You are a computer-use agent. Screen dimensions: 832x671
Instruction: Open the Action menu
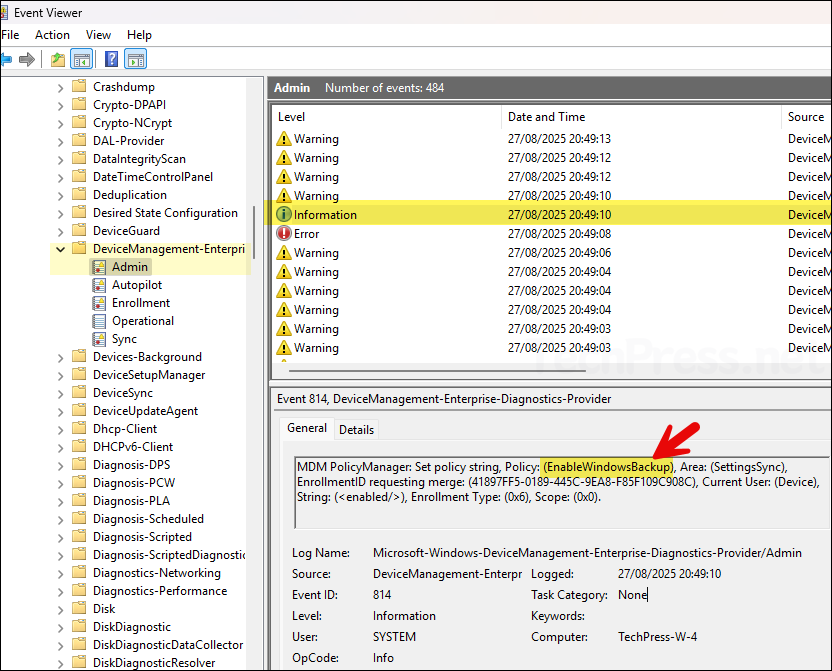point(53,35)
